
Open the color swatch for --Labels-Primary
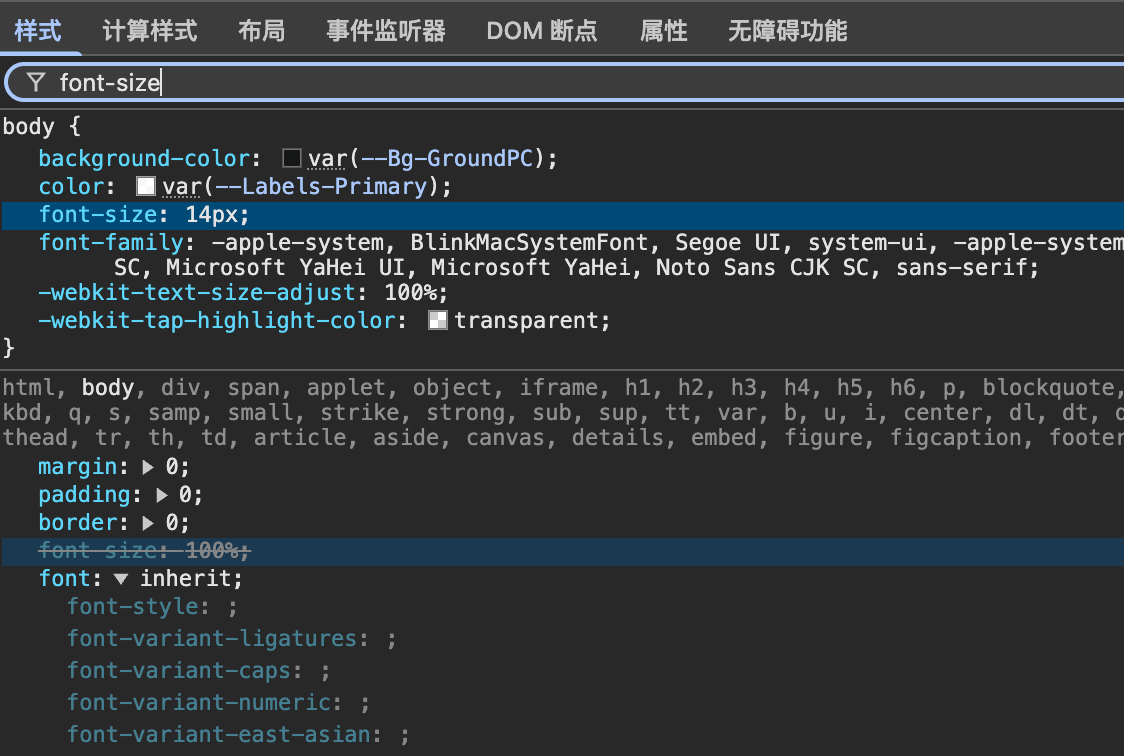pos(146,186)
